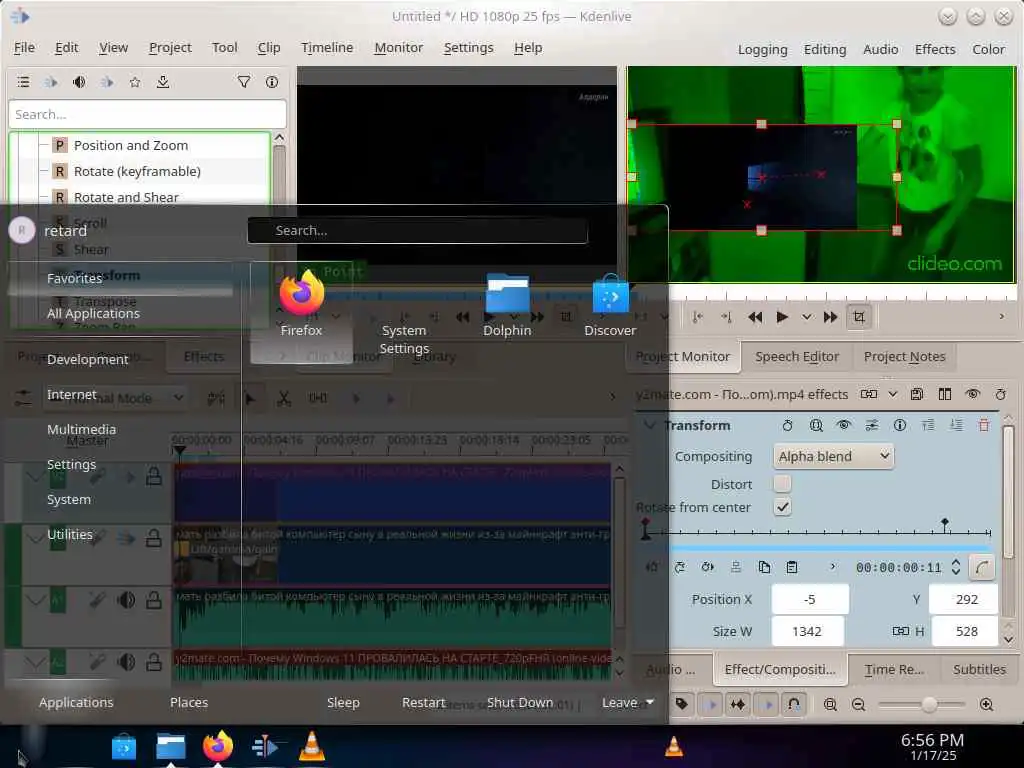The width and height of the screenshot is (1024, 768).
Task: Save the effect stack icon
Action: 917,394
